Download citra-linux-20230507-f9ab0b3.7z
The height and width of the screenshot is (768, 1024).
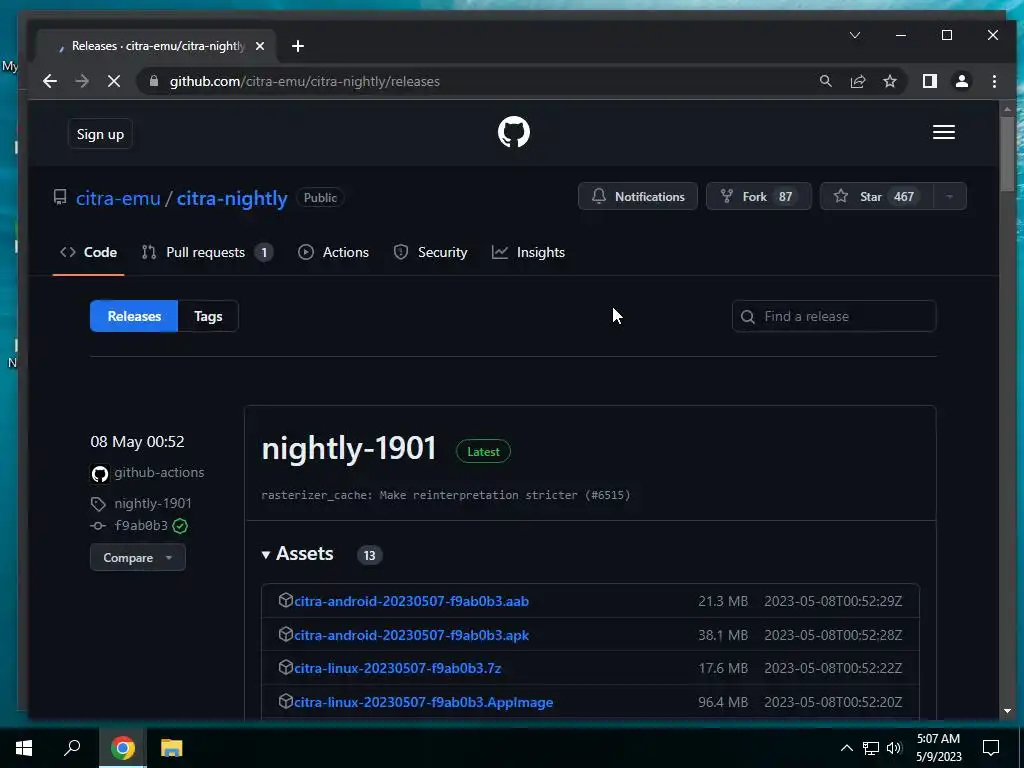(398, 668)
